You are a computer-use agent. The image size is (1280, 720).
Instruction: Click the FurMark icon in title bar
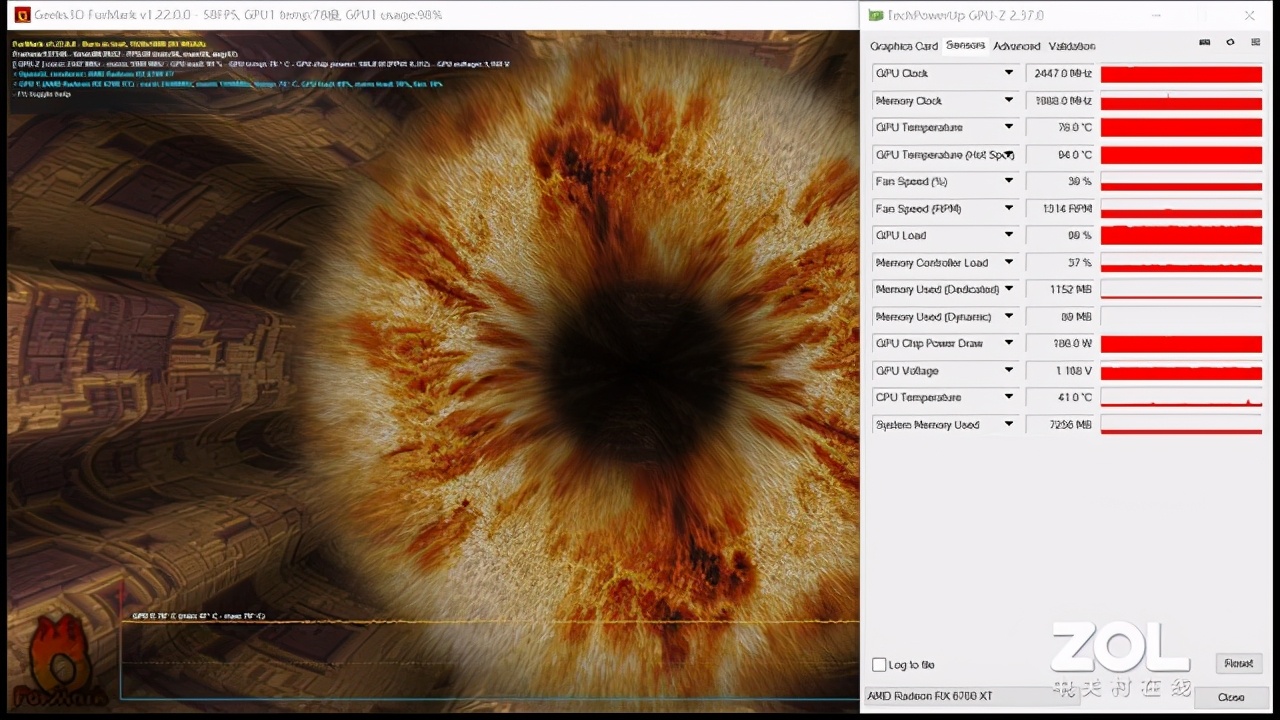pyautogui.click(x=22, y=15)
